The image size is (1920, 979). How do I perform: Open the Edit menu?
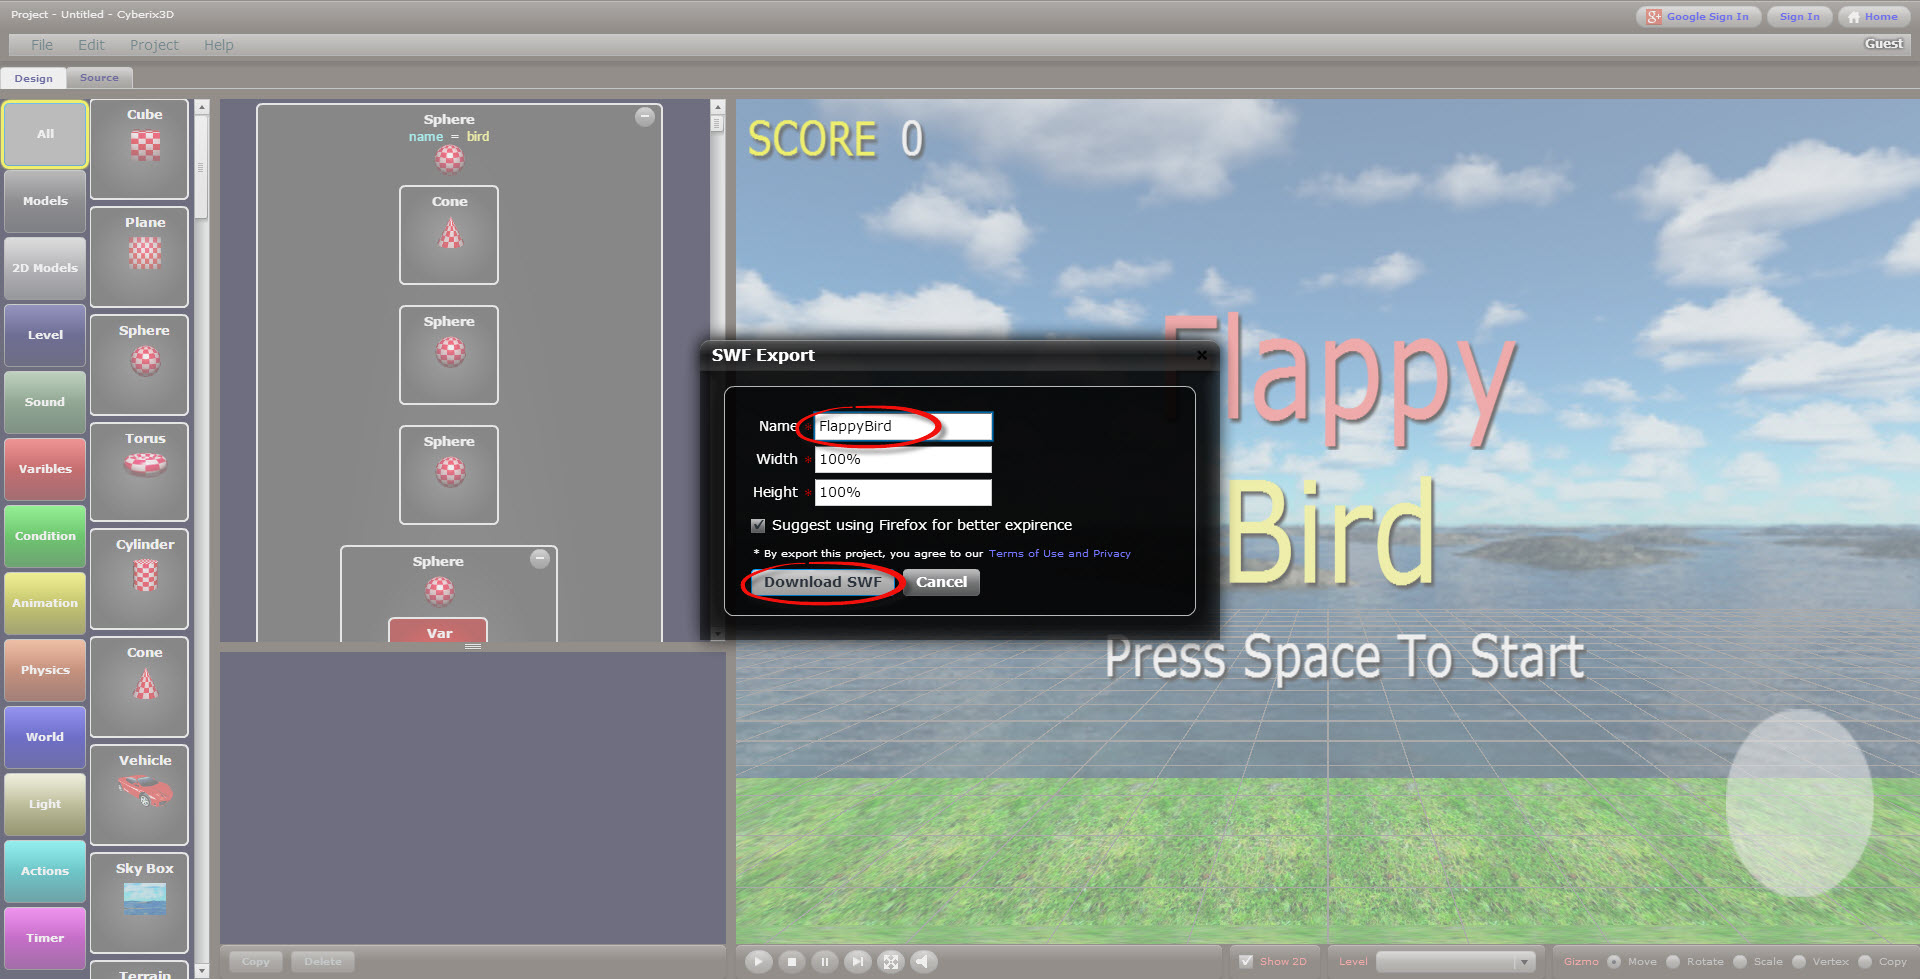coord(91,45)
